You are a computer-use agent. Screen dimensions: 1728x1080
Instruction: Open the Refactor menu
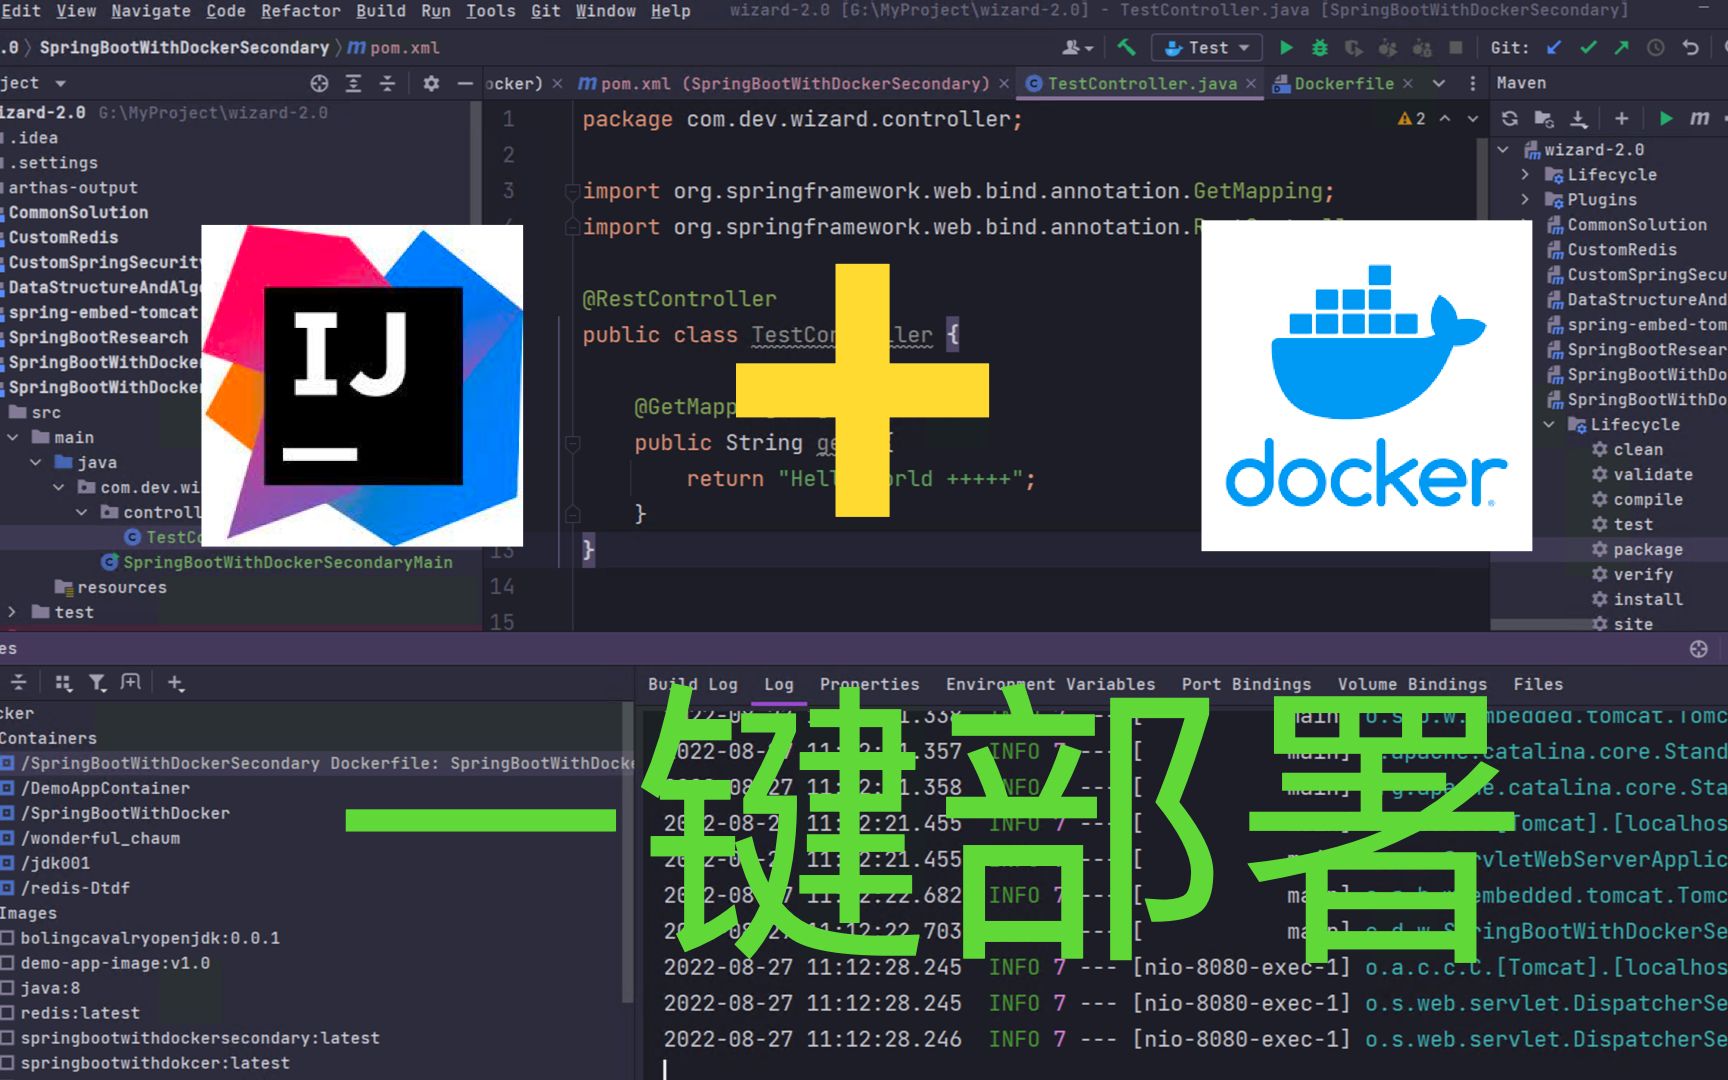pyautogui.click(x=301, y=11)
